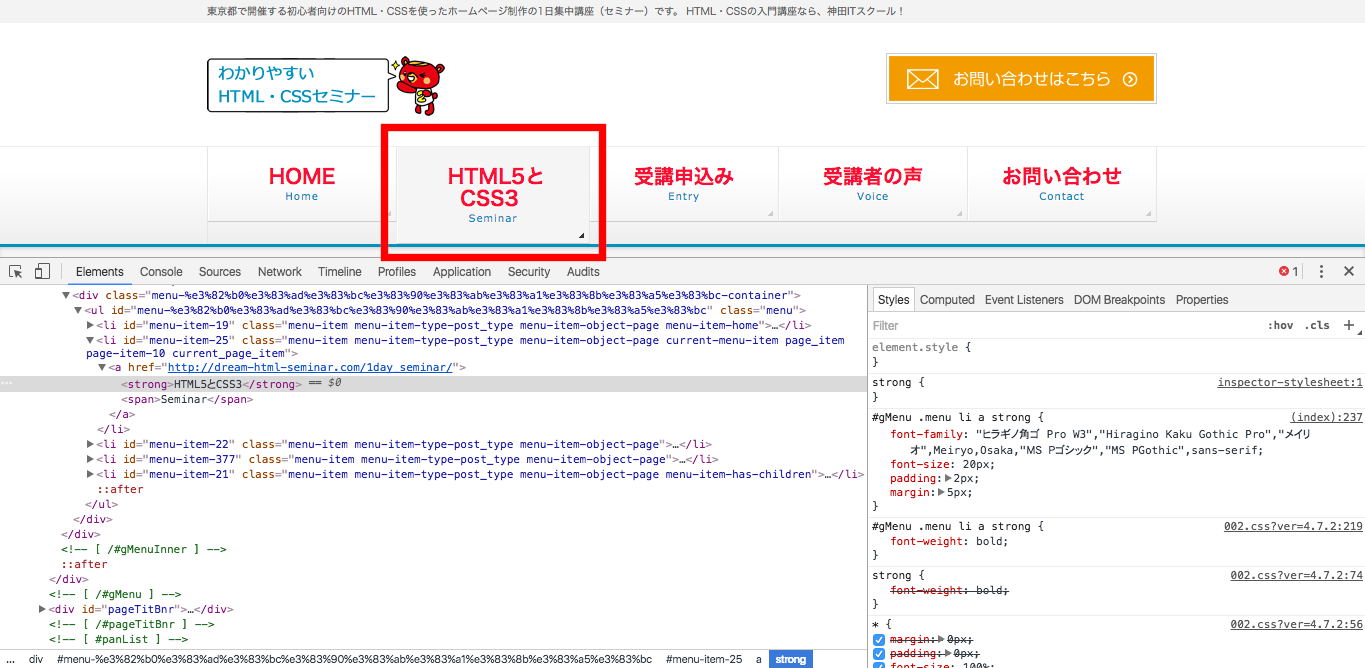Expand the menu-item-22 li node
The width and height of the screenshot is (1365, 668).
coord(91,445)
